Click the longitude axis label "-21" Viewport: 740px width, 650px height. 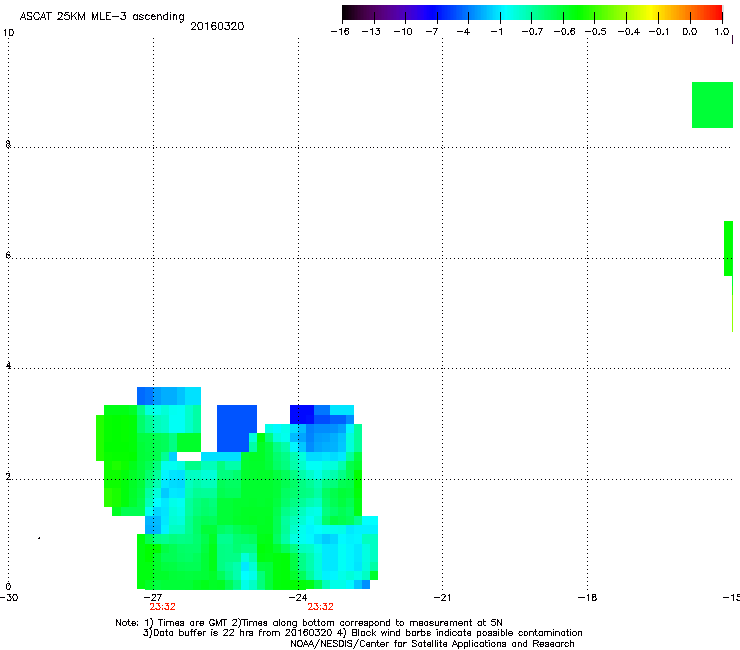tap(442, 598)
